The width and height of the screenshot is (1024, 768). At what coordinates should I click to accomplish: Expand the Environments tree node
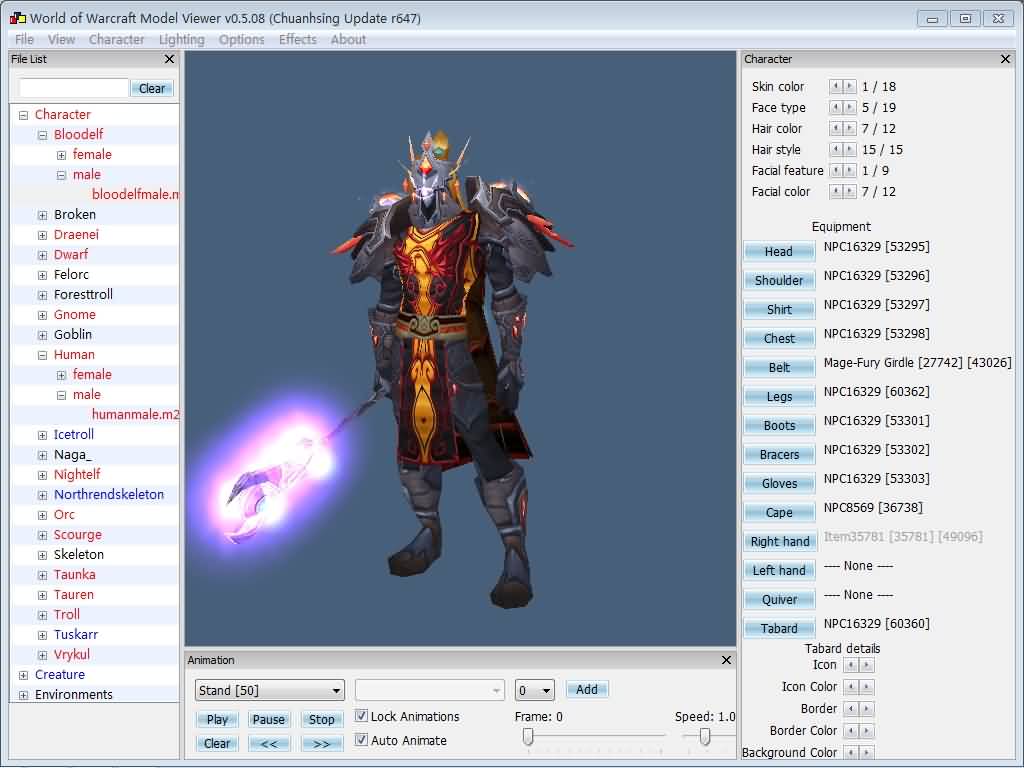pyautogui.click(x=24, y=695)
